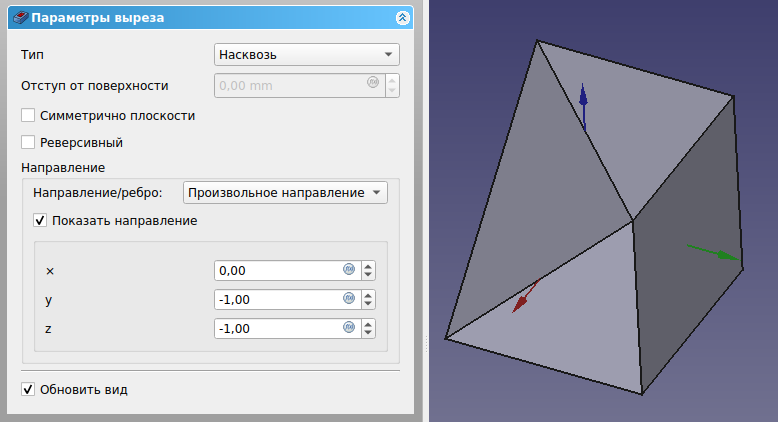Enable the Реверсивный checkbox

[28, 142]
